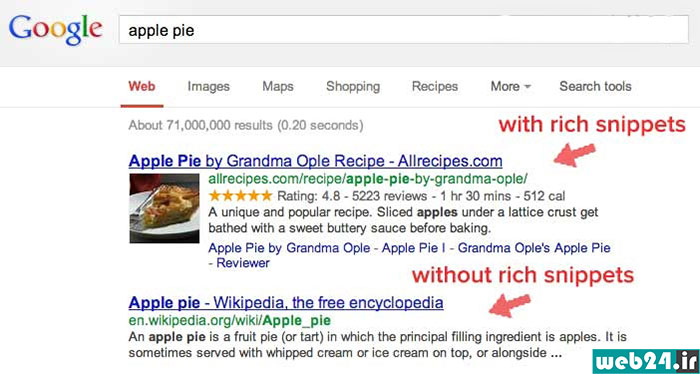Open the Wikipedia Apple pie result
Screen dimensions: 700x374
pos(286,303)
